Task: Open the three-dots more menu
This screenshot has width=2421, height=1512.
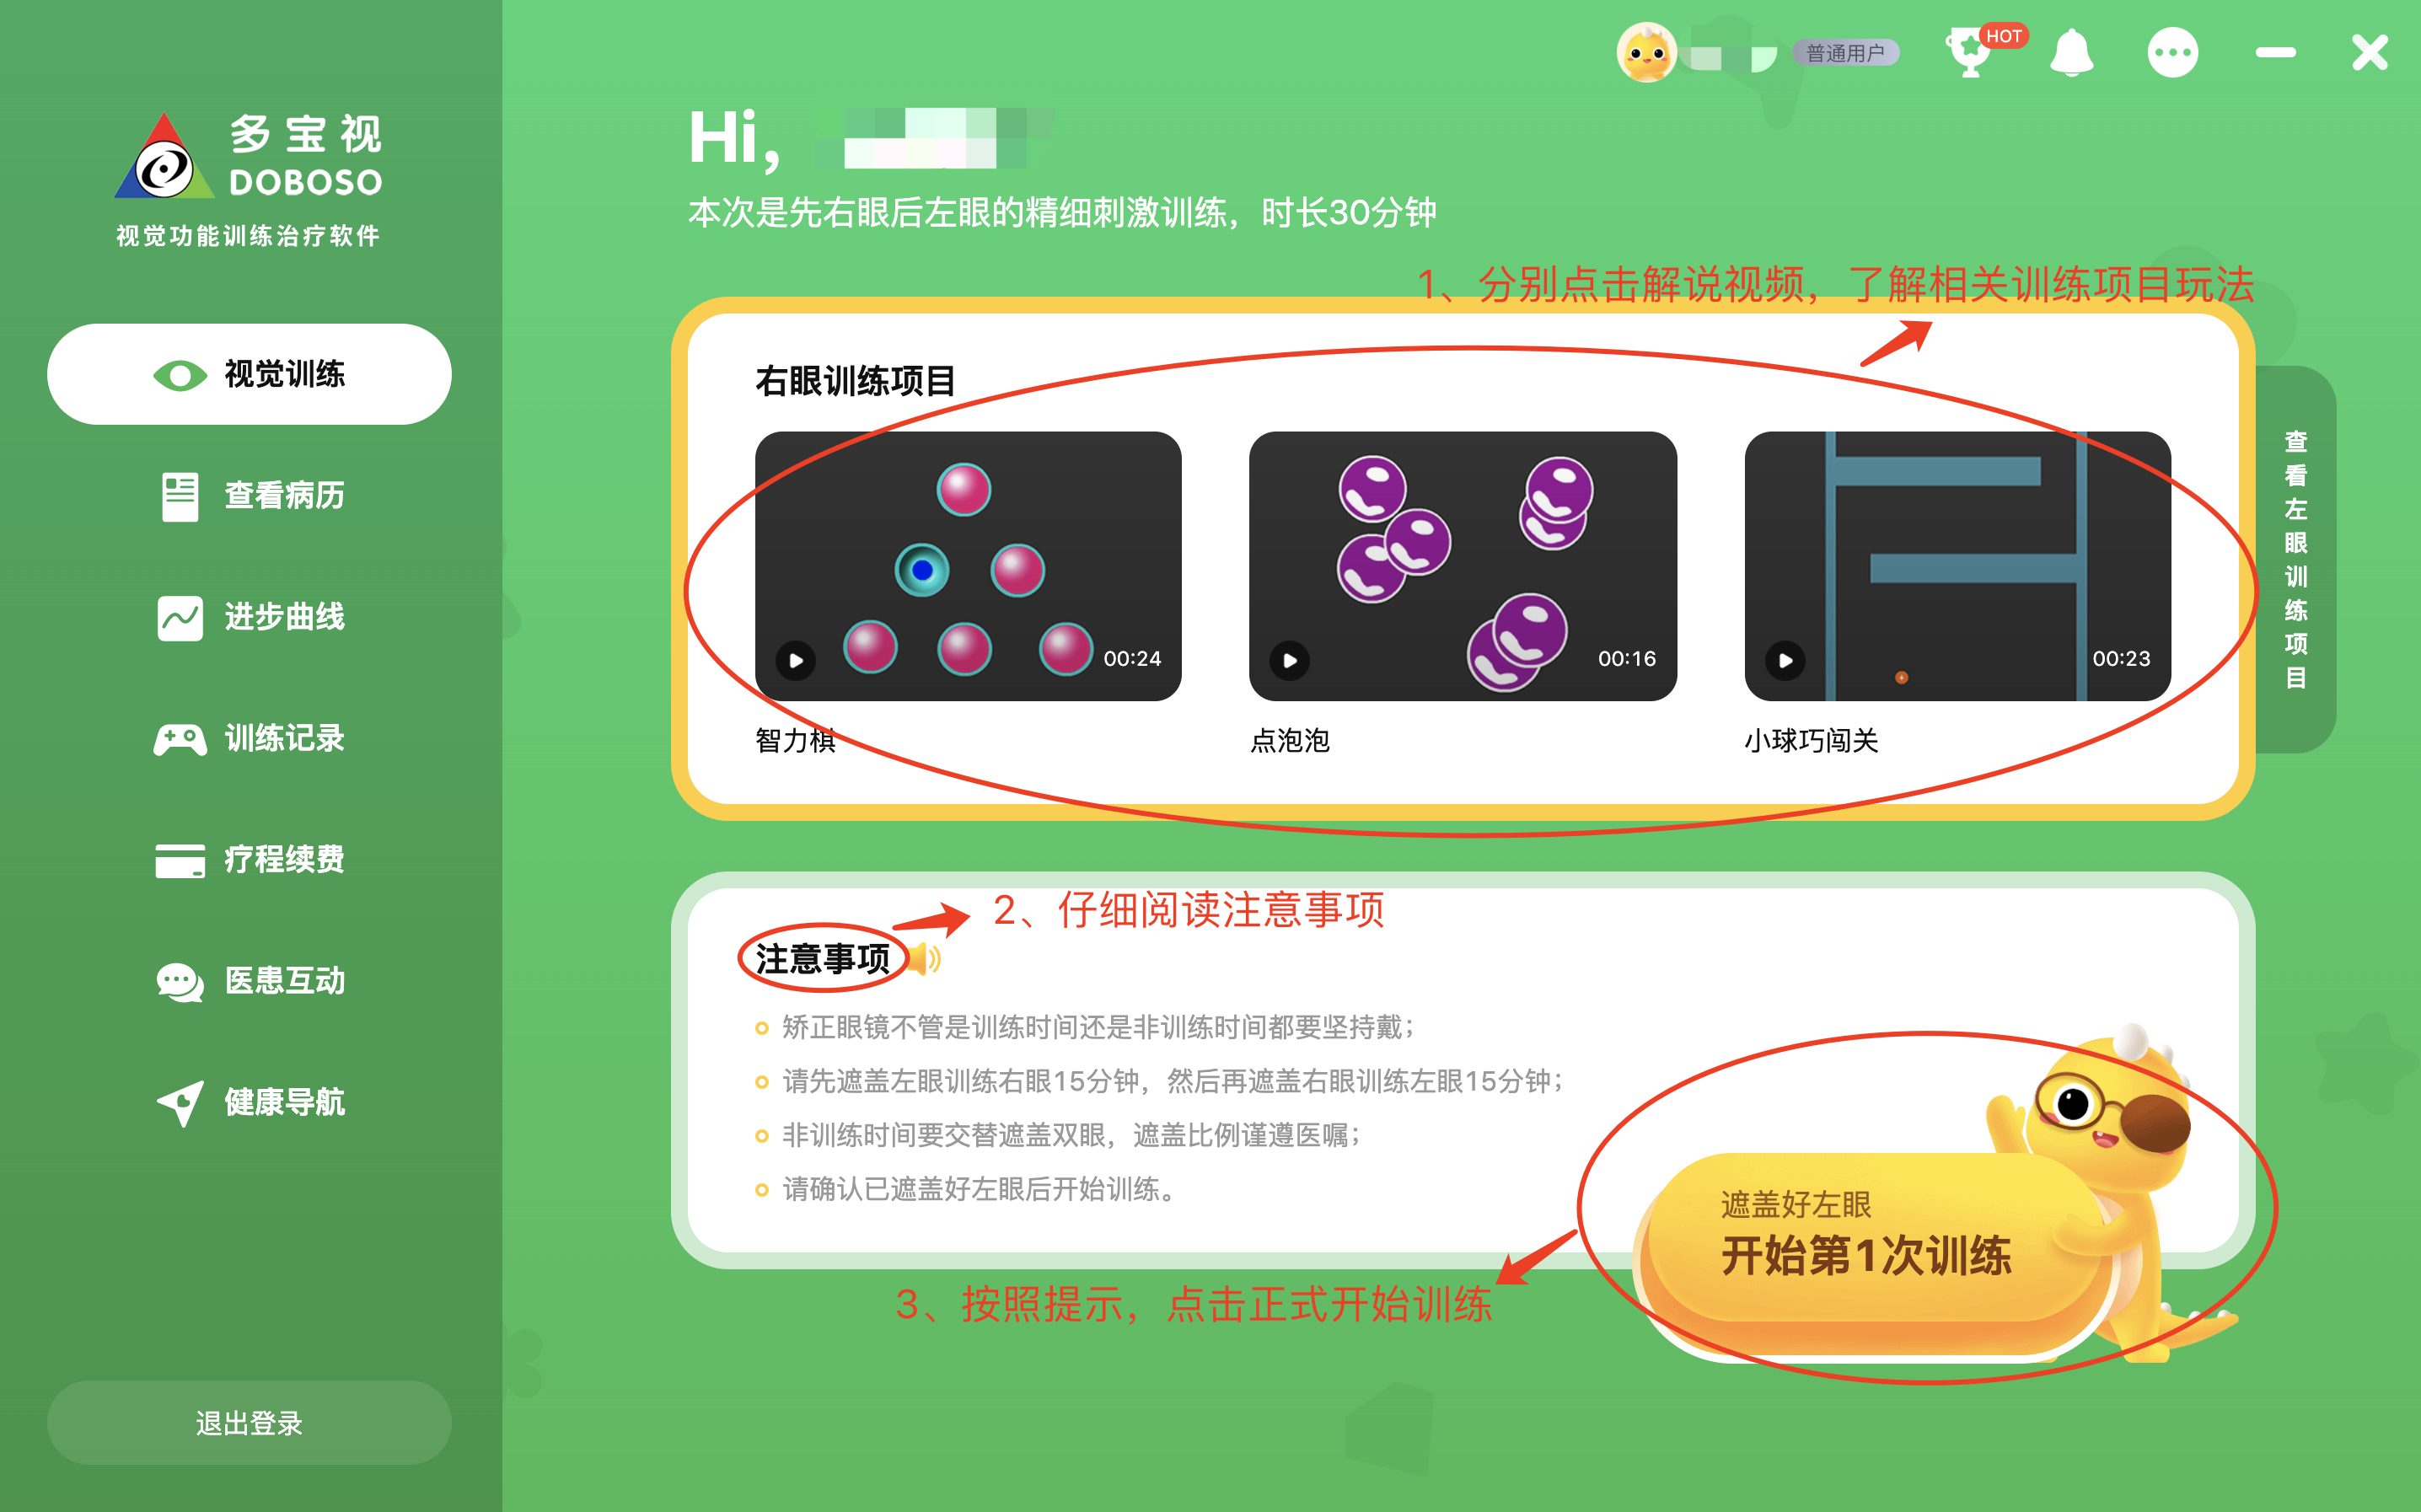Action: click(x=2173, y=52)
